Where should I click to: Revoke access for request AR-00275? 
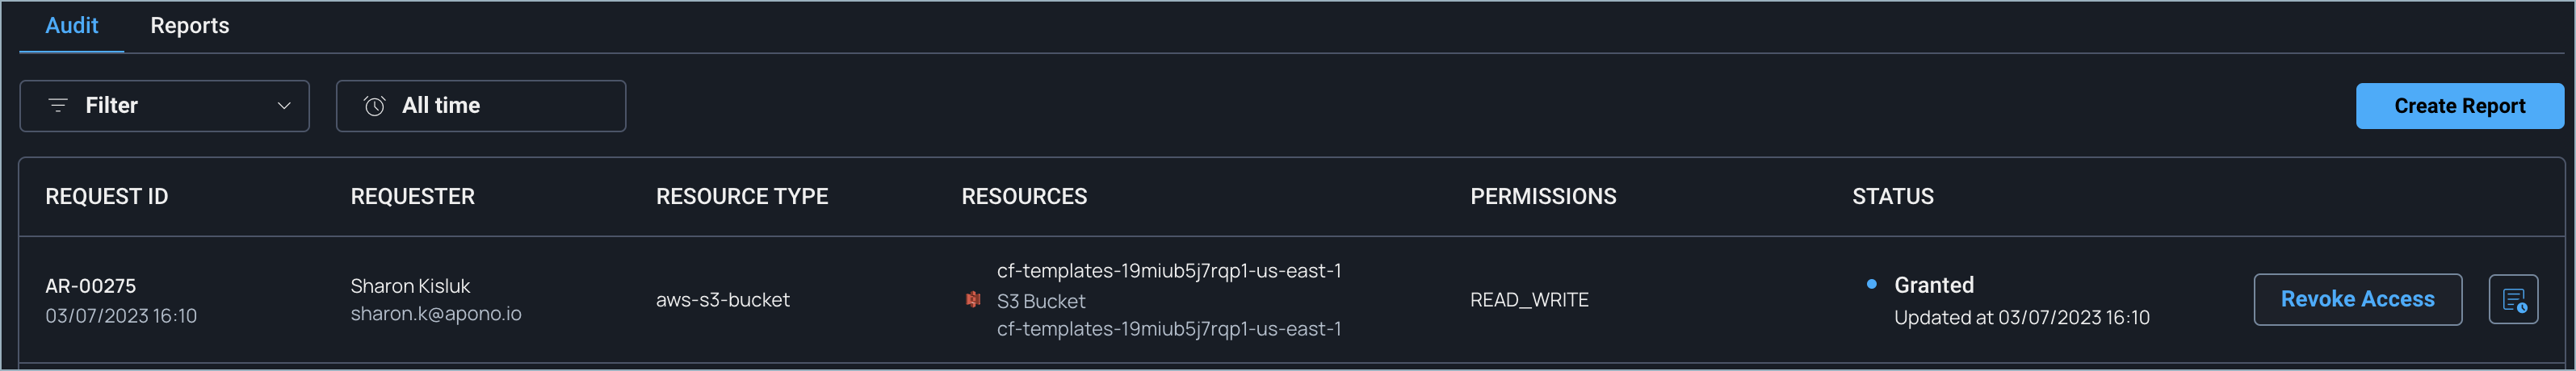[2356, 299]
